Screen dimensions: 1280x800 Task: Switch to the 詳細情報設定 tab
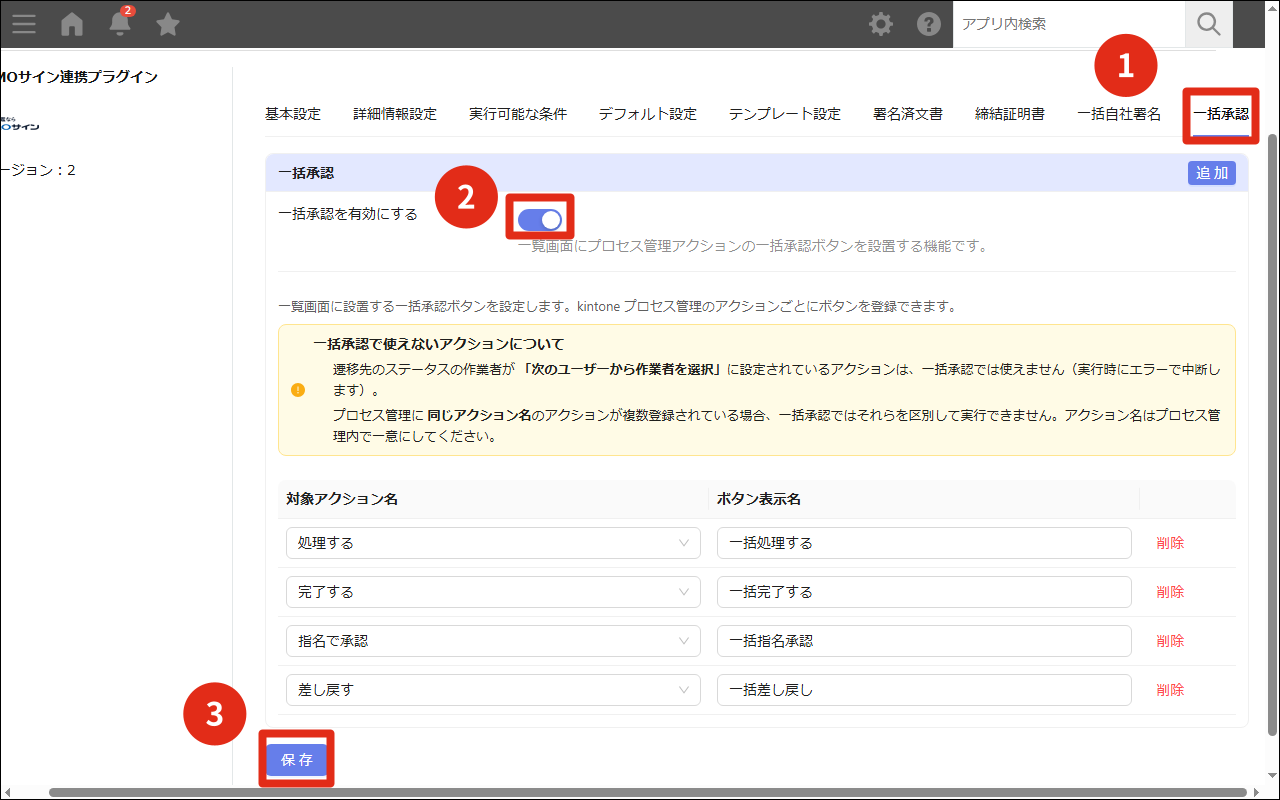coord(395,114)
